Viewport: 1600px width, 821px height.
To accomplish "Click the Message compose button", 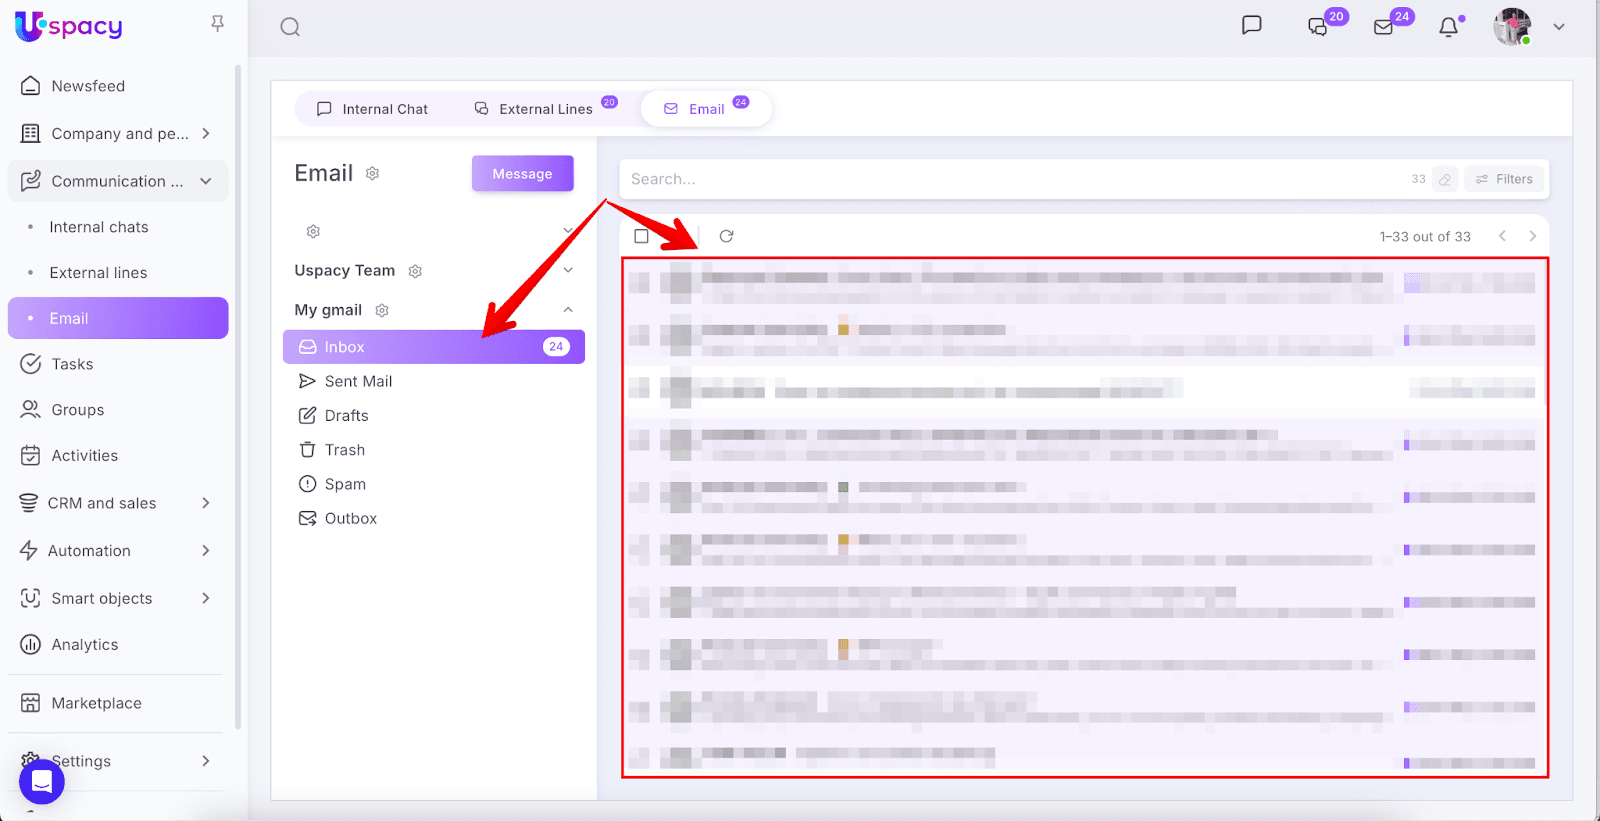I will coord(522,174).
